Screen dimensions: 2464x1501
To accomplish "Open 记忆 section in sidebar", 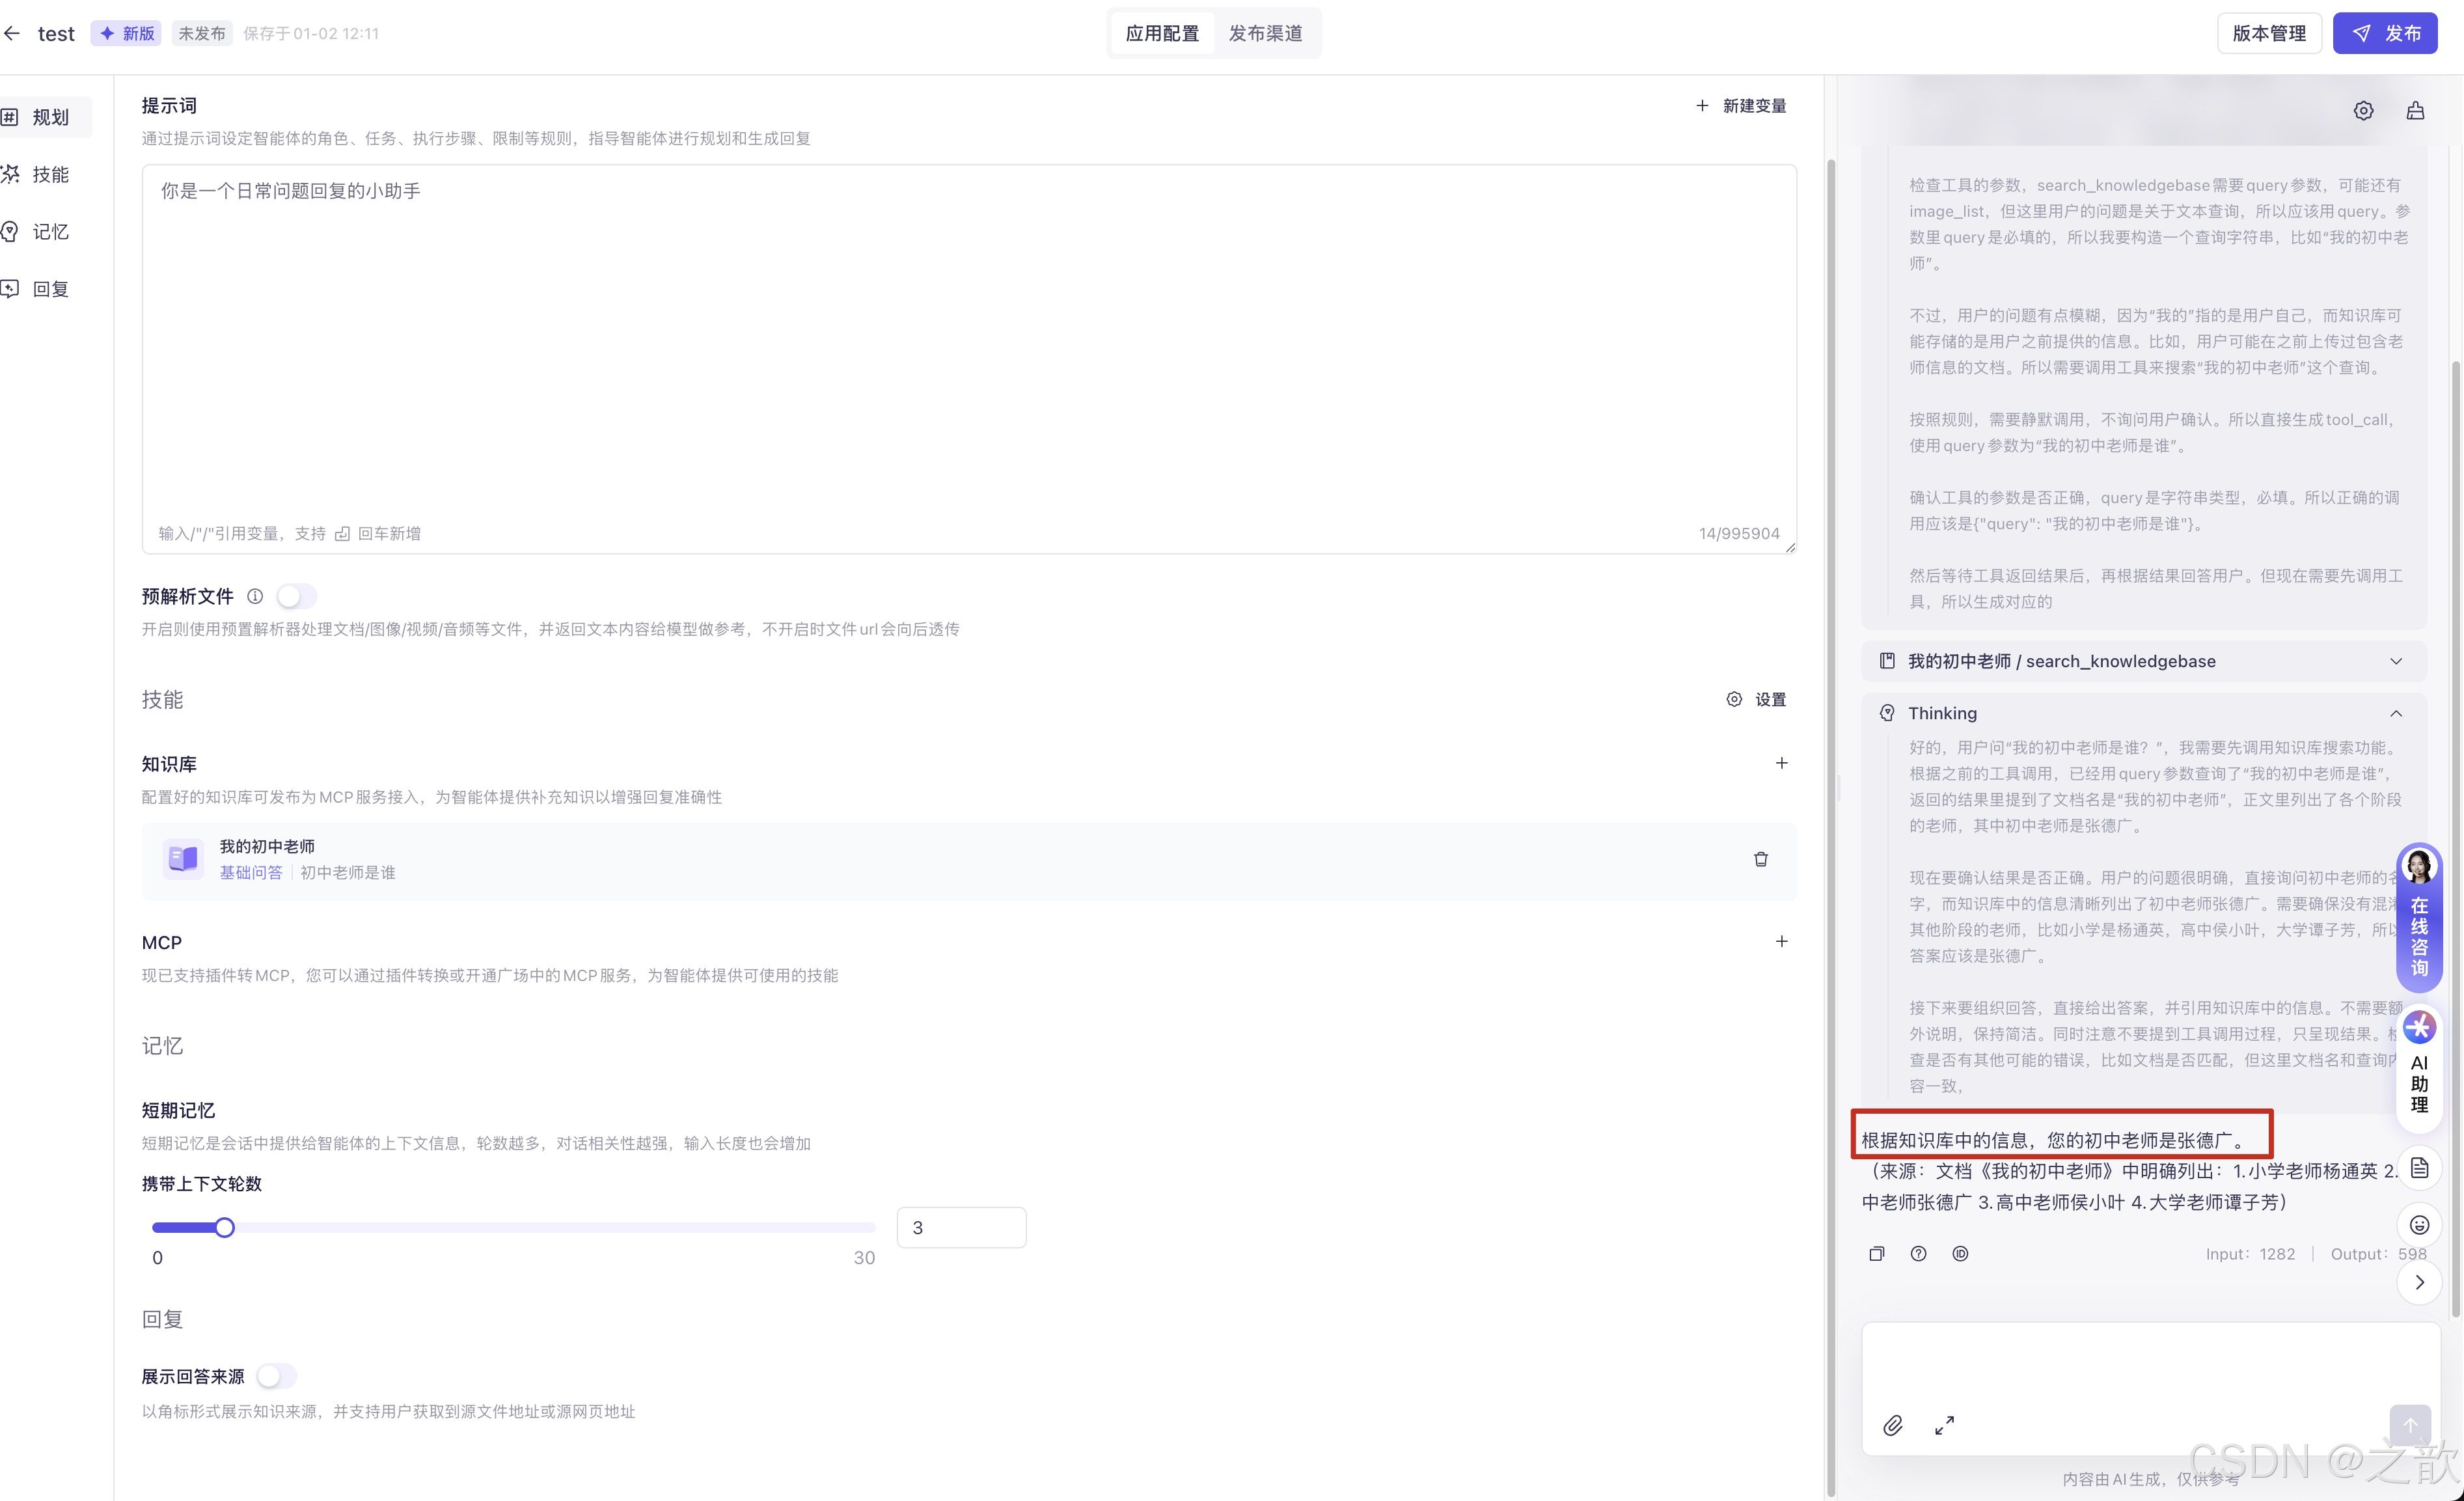I will [x=50, y=231].
